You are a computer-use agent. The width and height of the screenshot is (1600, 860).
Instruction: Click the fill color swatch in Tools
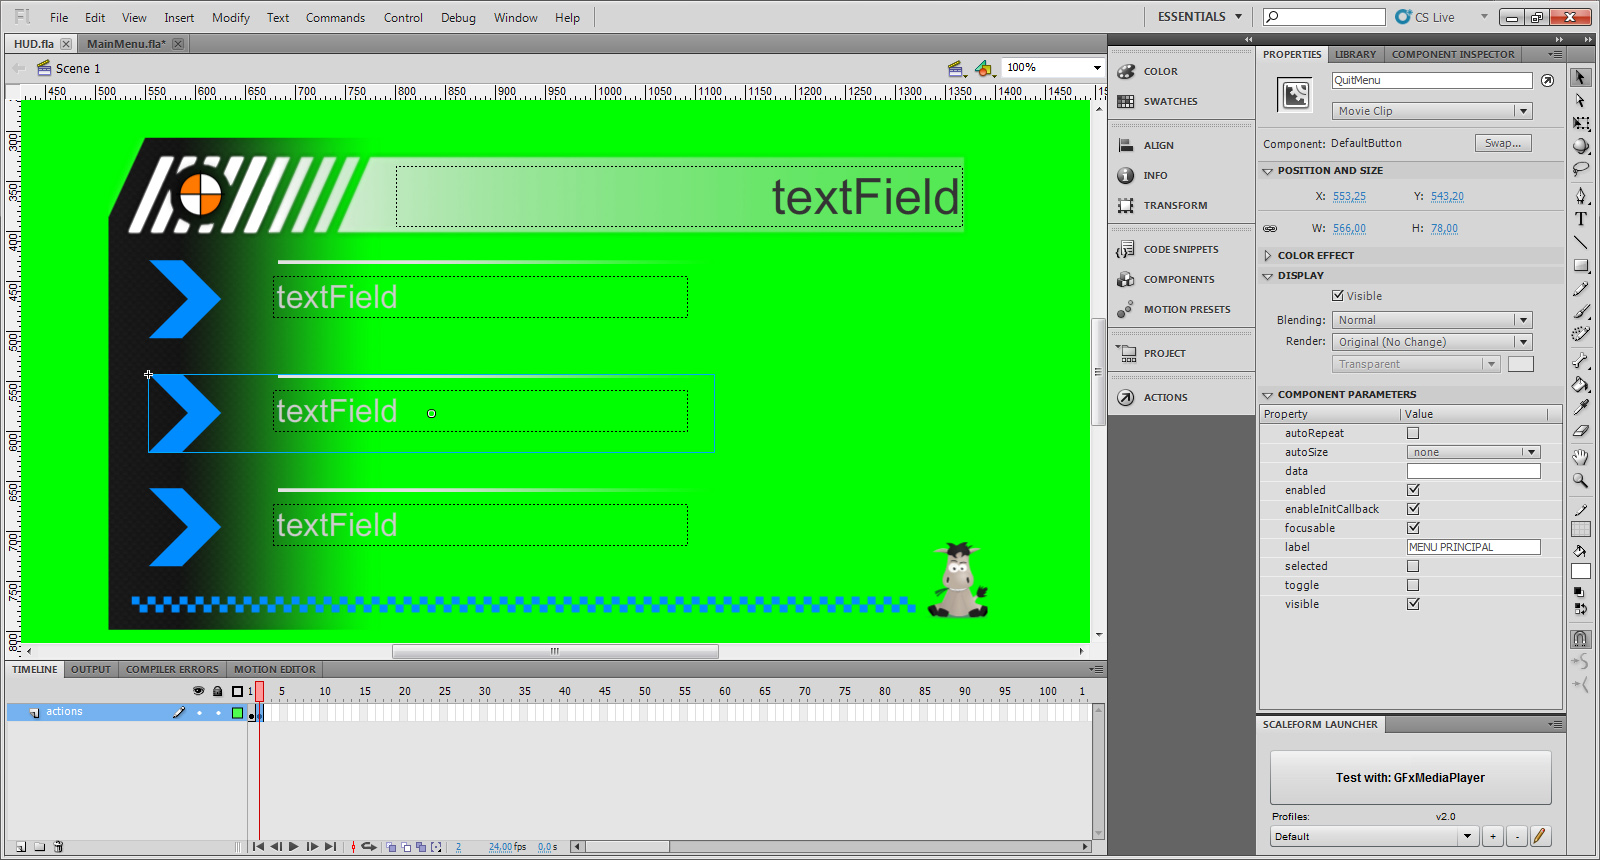tap(1581, 572)
